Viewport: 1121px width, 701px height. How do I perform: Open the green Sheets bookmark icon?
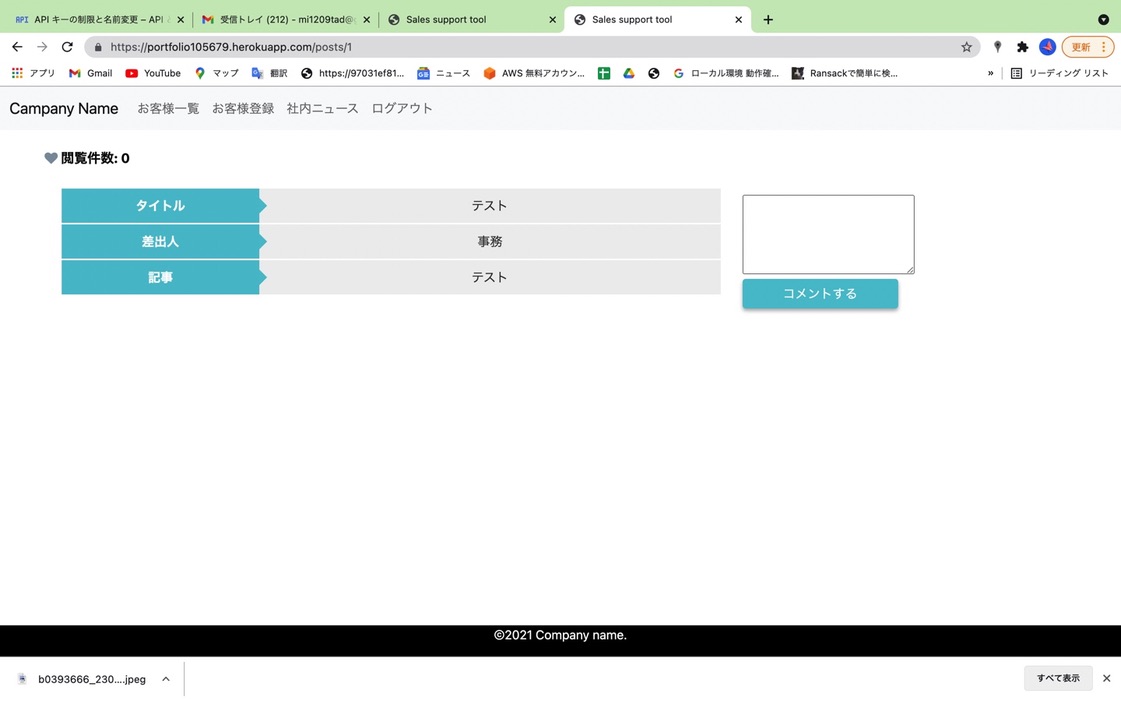(x=604, y=73)
